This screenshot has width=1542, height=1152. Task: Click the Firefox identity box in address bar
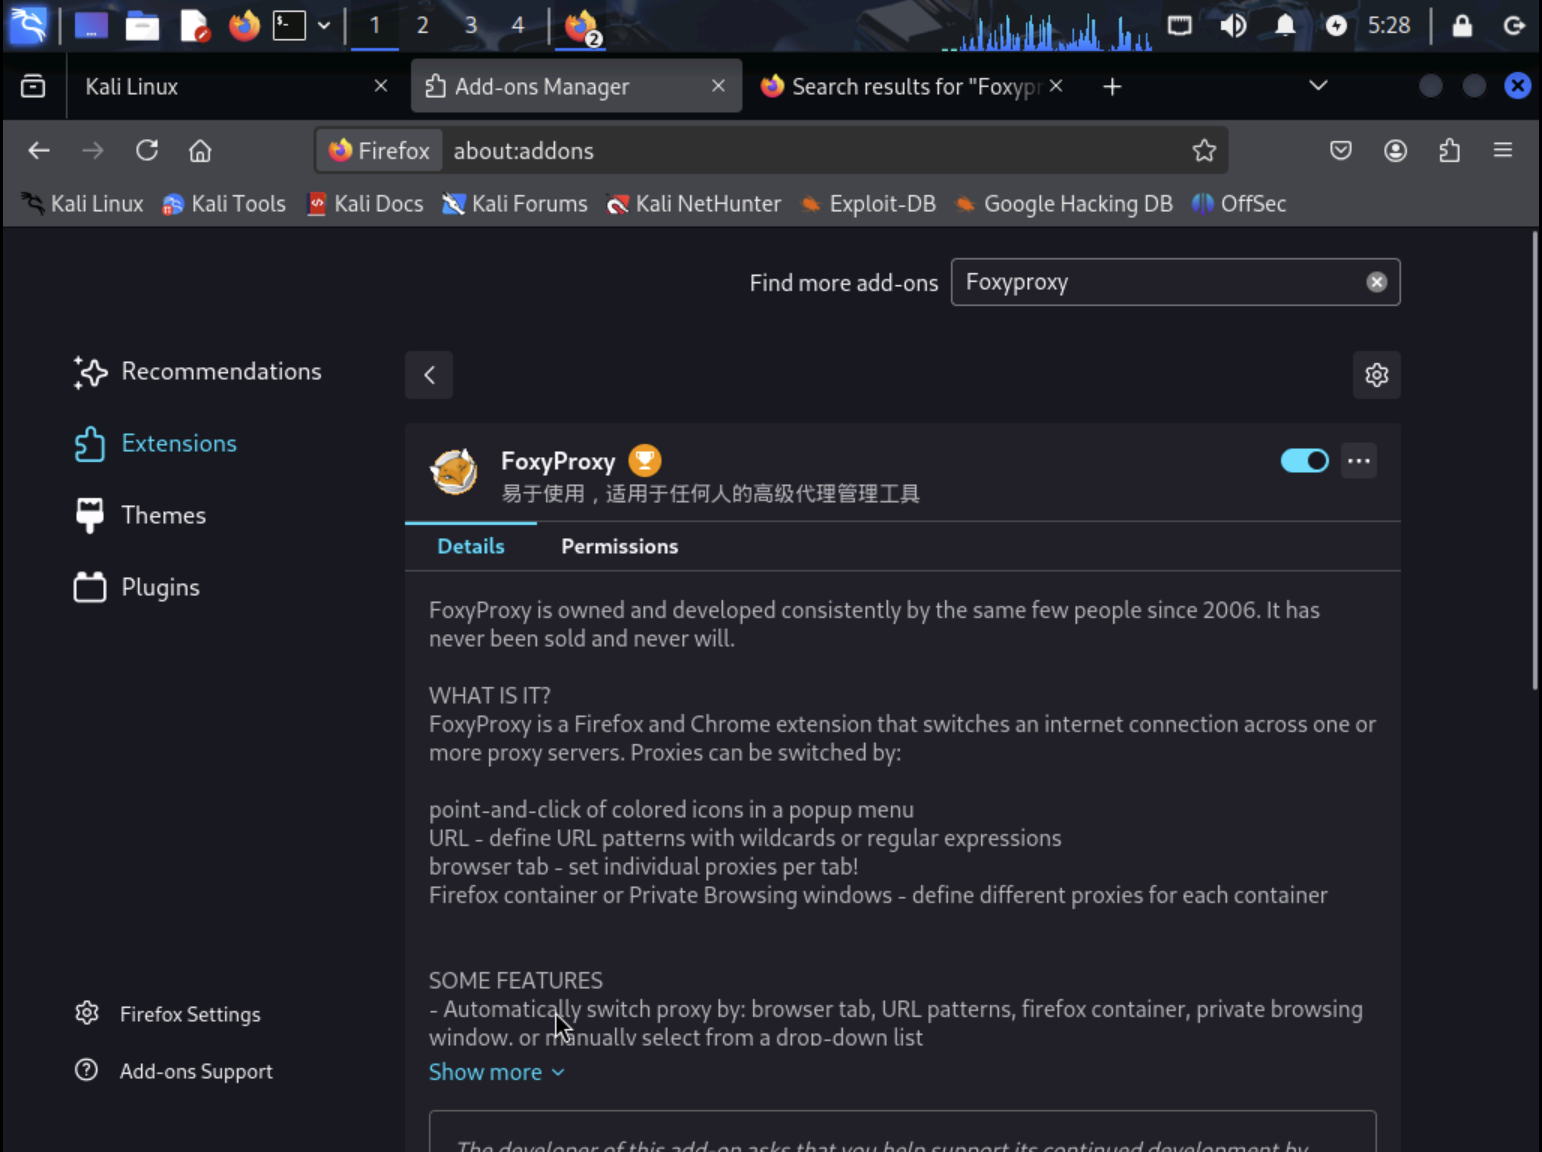click(x=380, y=151)
